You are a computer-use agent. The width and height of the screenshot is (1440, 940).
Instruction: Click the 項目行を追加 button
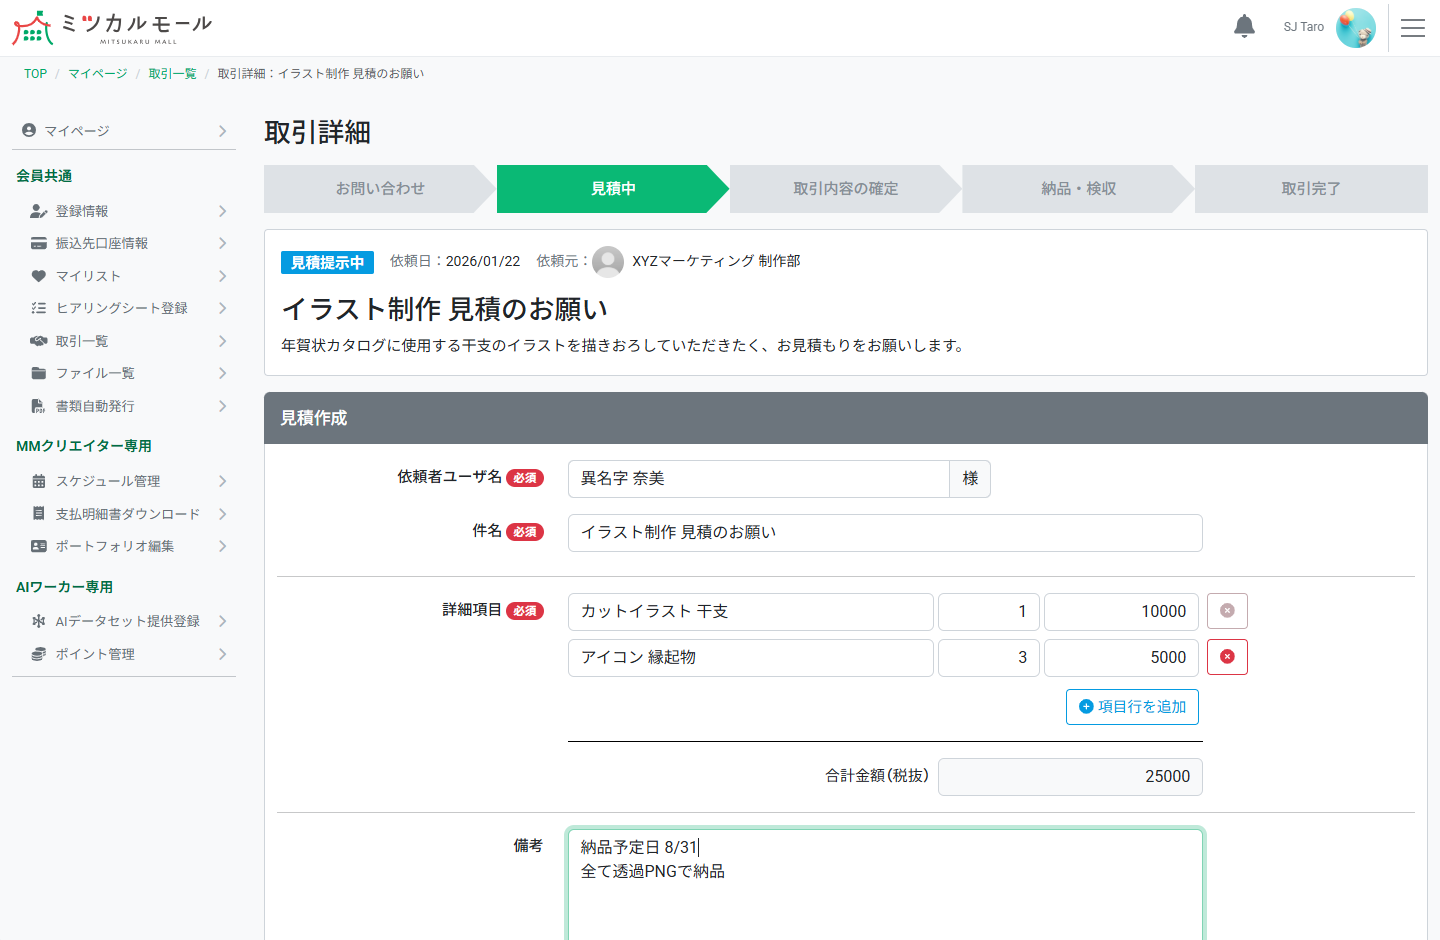(x=1132, y=707)
